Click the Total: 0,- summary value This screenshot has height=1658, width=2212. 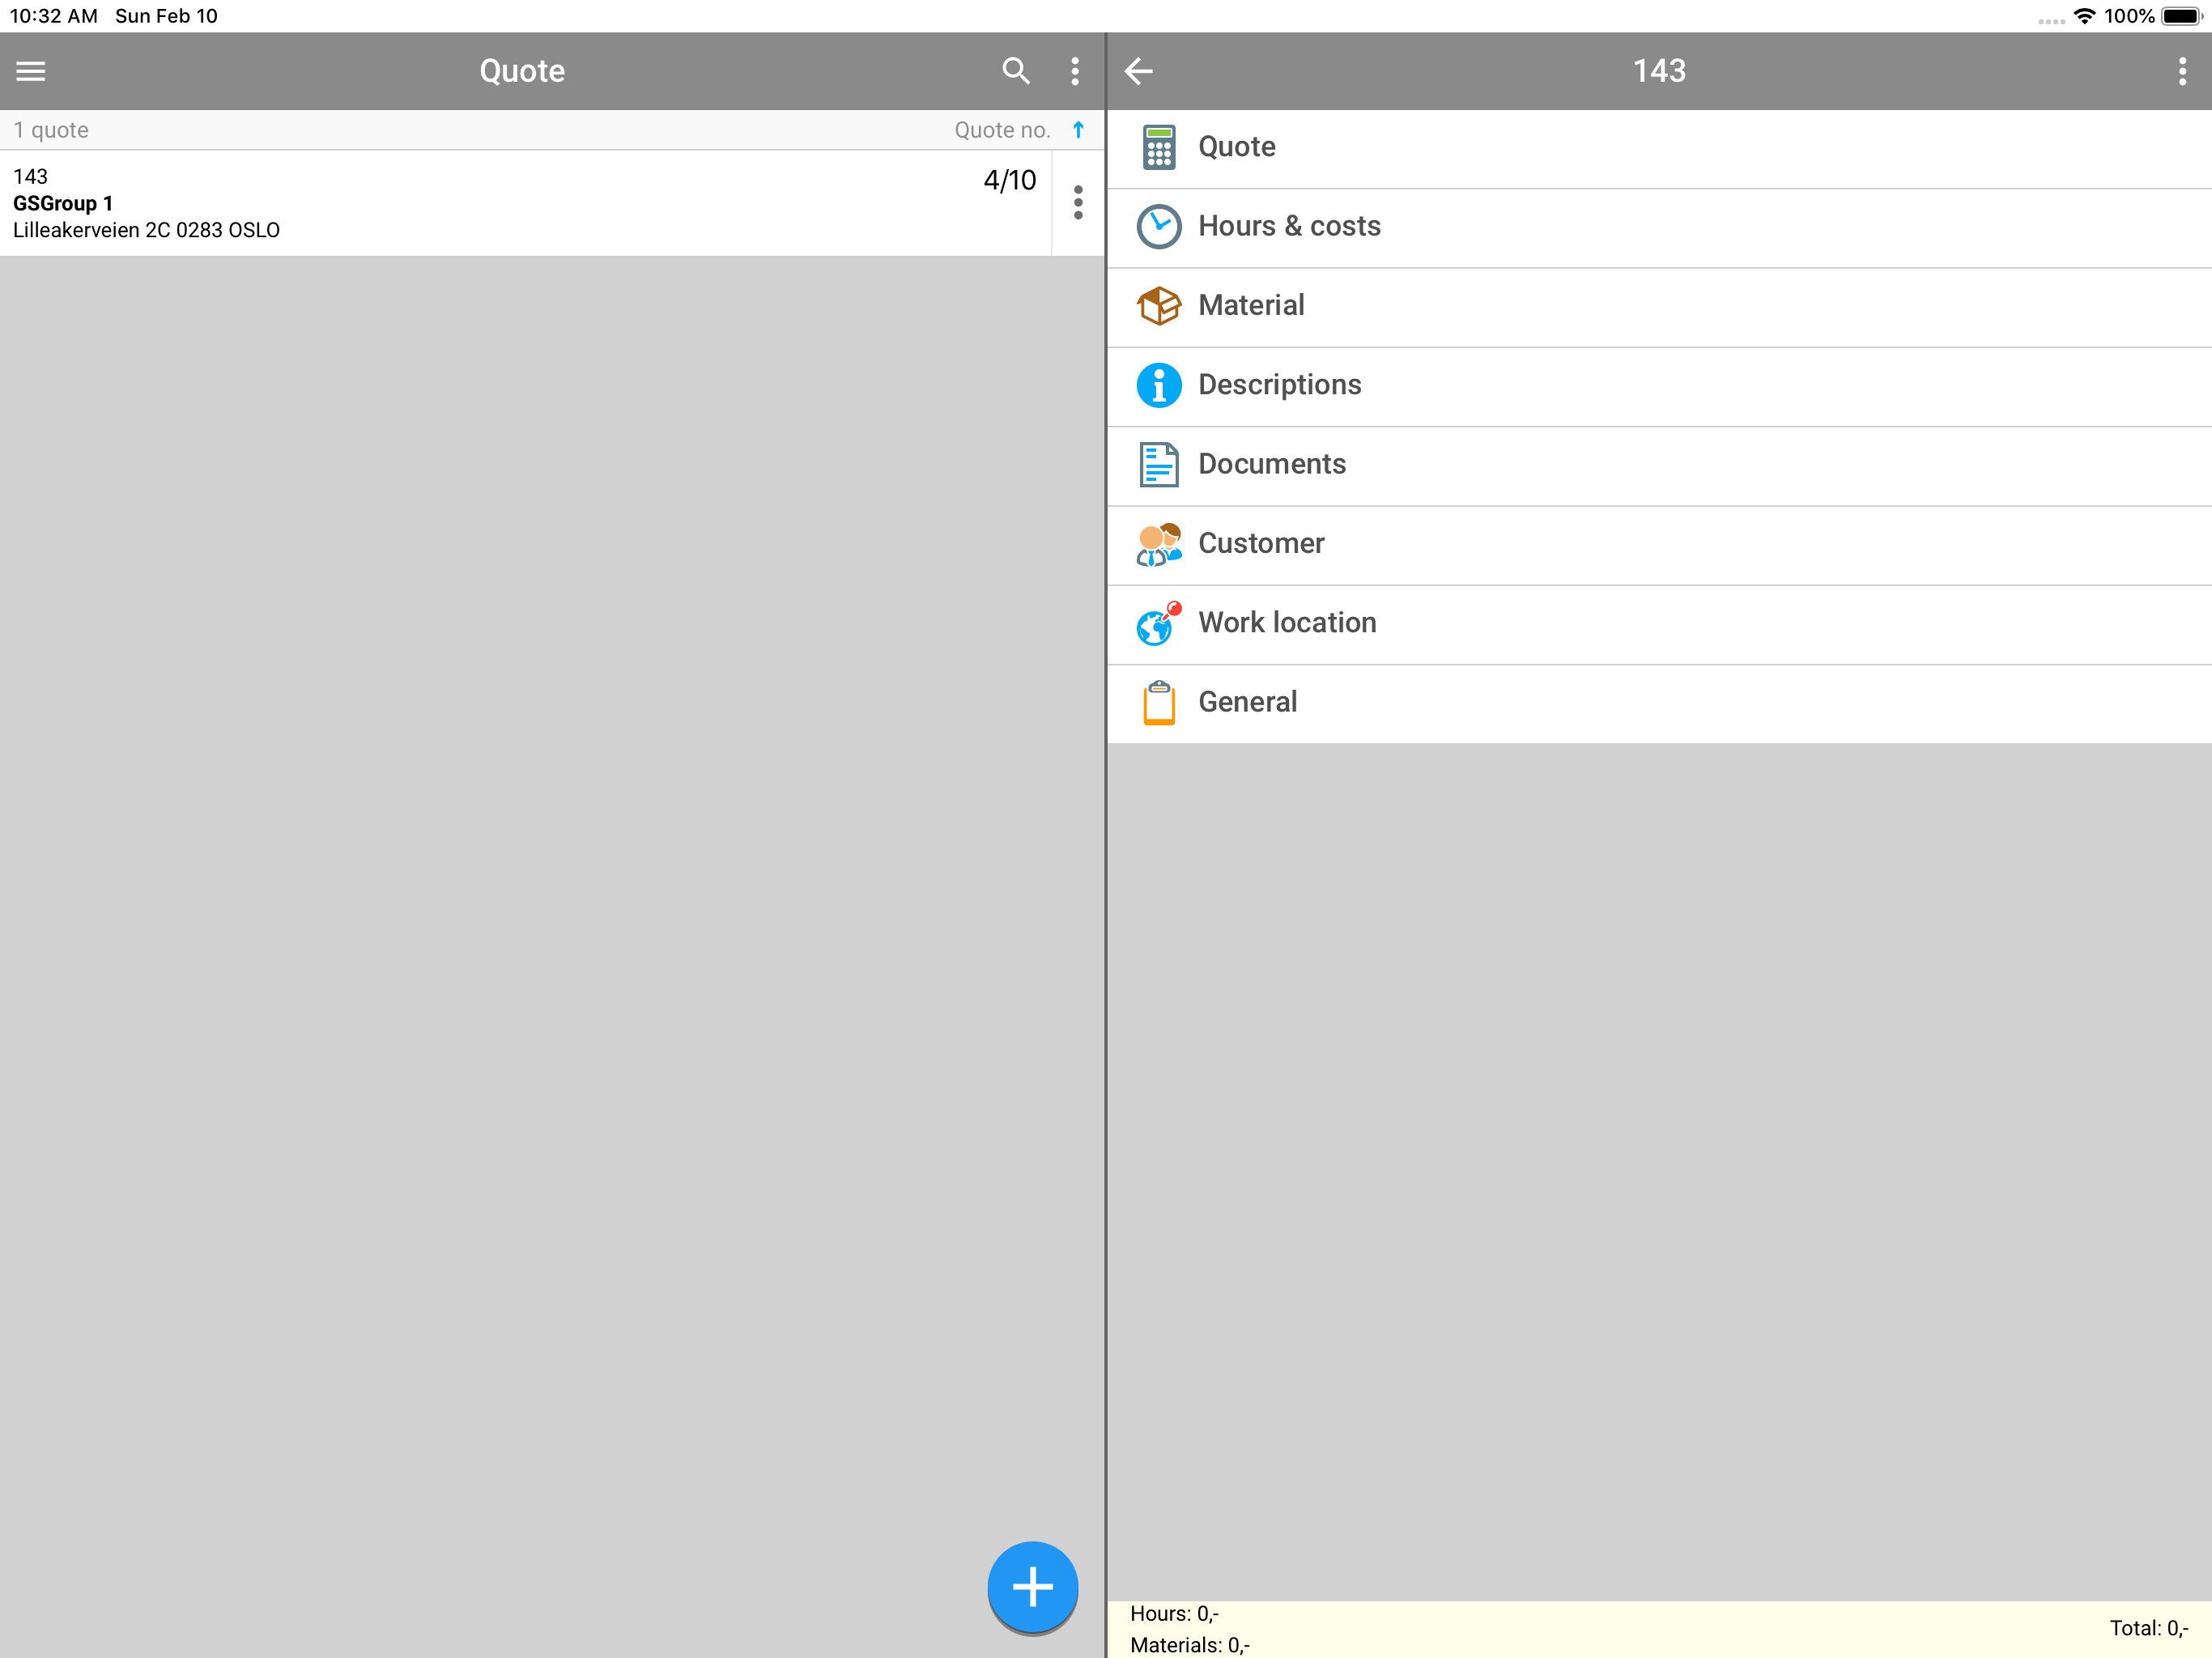(2149, 1628)
